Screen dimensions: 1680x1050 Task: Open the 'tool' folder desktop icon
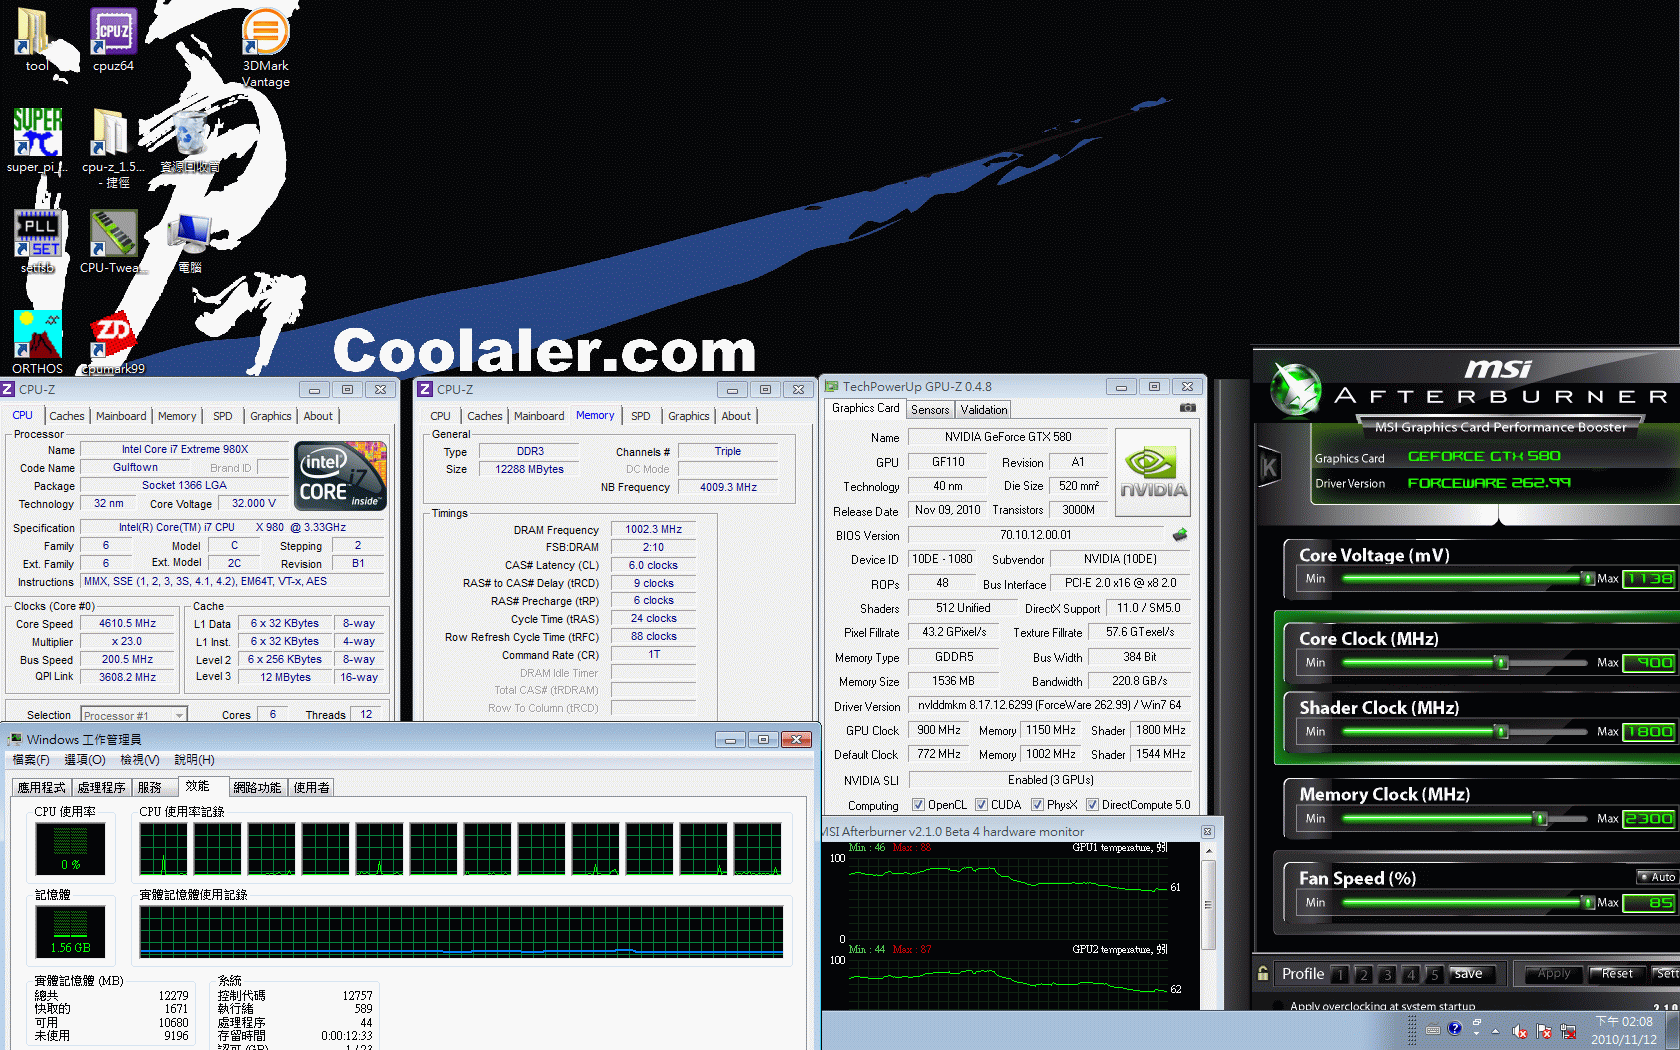37,40
